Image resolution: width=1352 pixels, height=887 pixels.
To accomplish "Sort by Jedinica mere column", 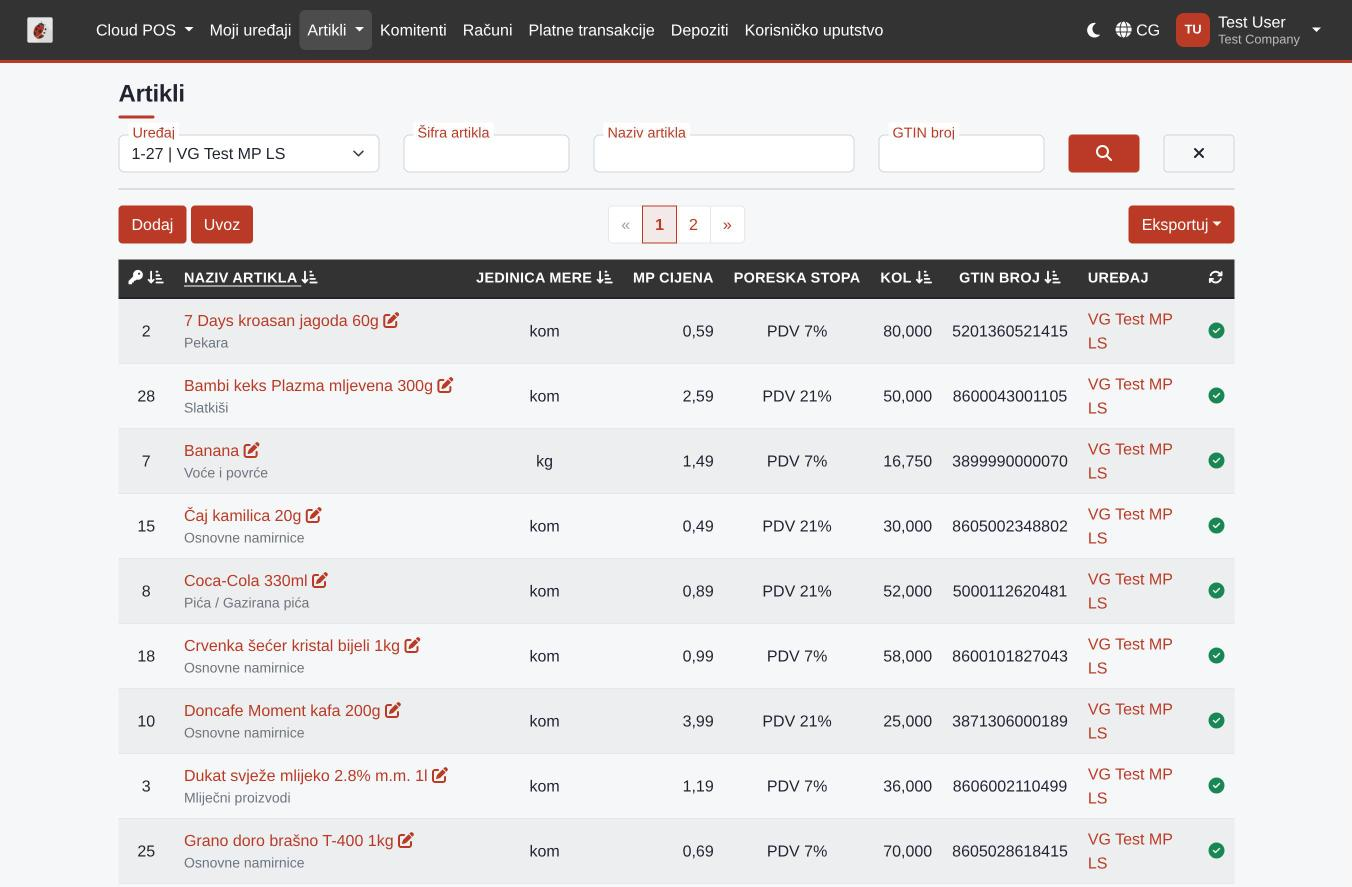I will click(x=544, y=278).
